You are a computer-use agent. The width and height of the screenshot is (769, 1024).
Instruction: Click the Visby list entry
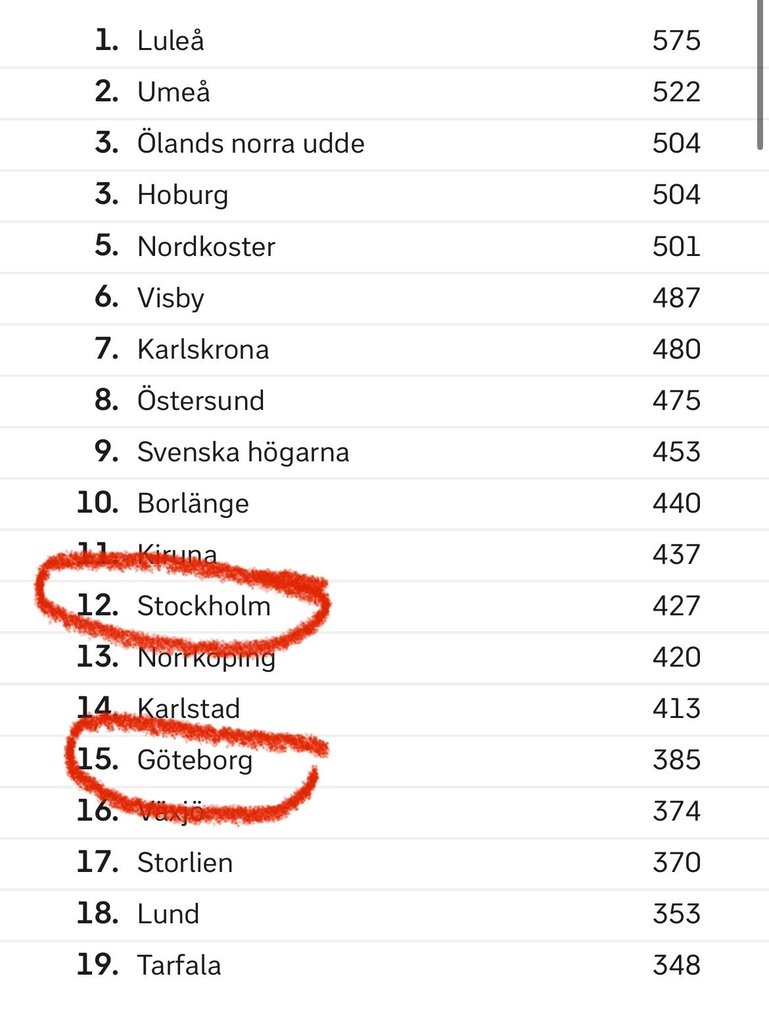384,298
